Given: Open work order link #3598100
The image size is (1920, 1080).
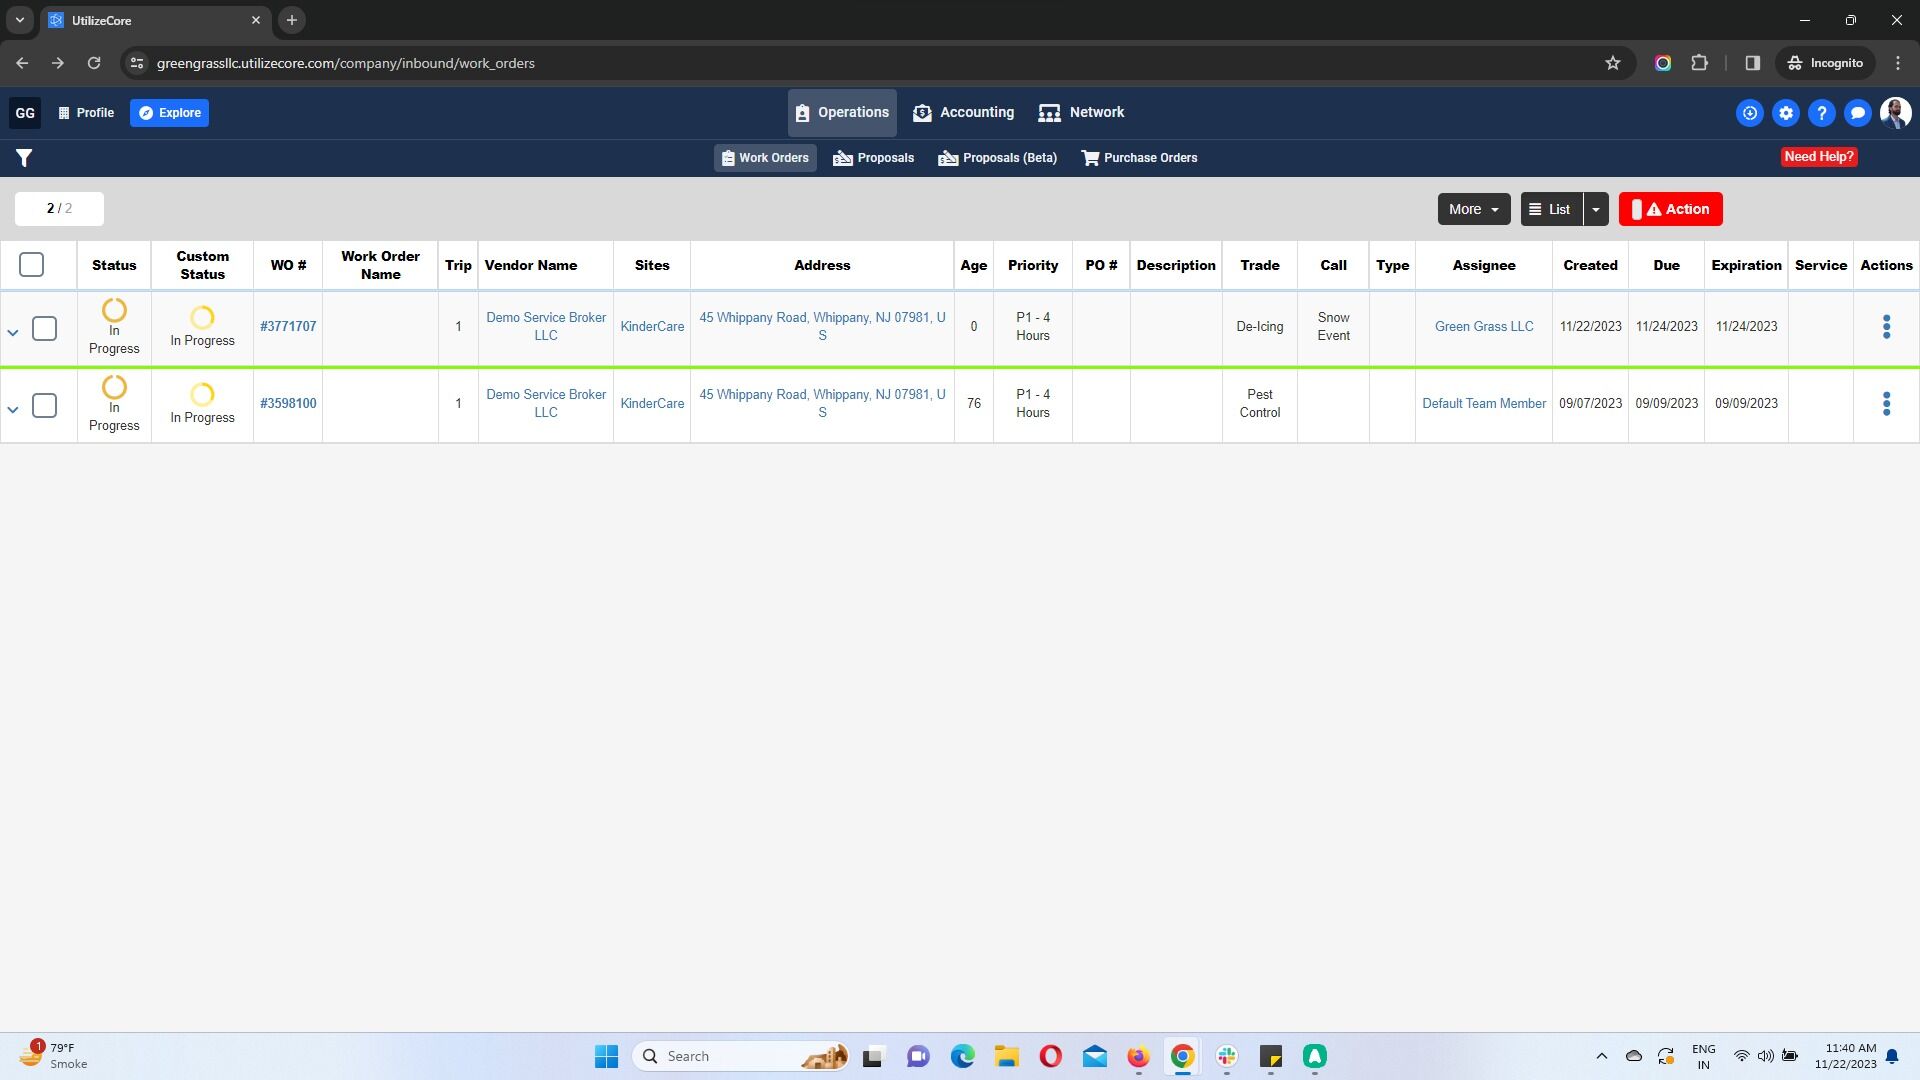Looking at the screenshot, I should (288, 404).
